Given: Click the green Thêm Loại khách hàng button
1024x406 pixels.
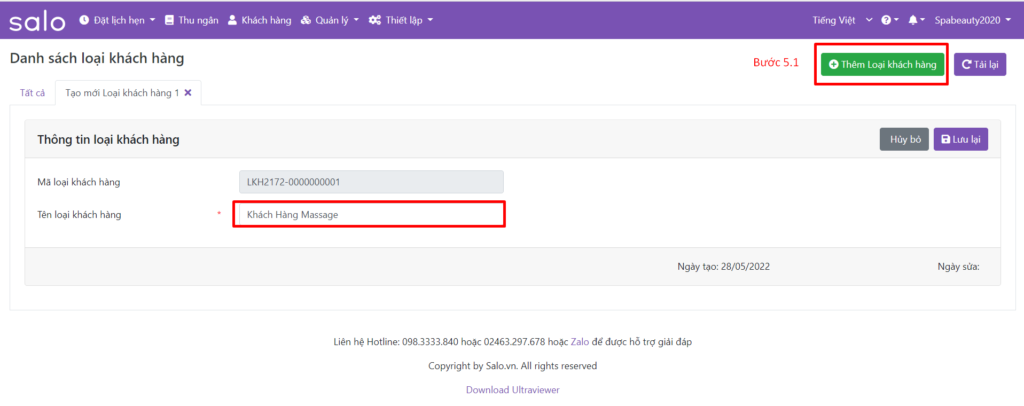Looking at the screenshot, I should [x=882, y=64].
